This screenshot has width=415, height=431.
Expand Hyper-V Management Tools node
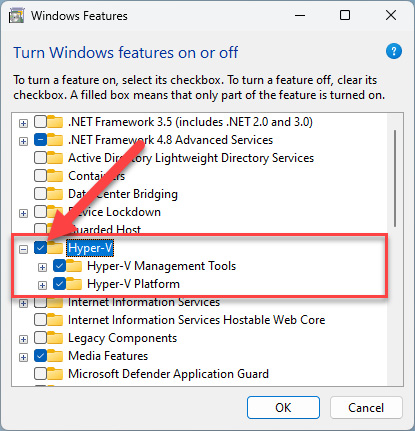(x=42, y=267)
